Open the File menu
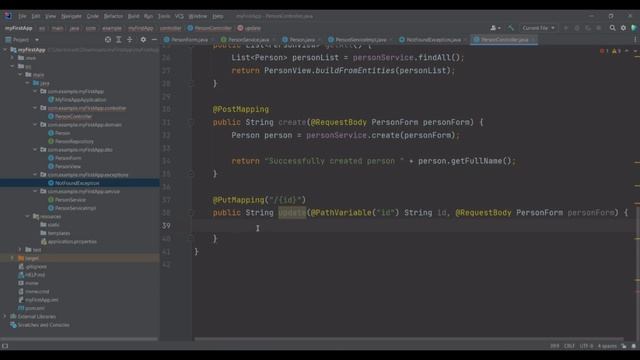 tap(22, 16)
